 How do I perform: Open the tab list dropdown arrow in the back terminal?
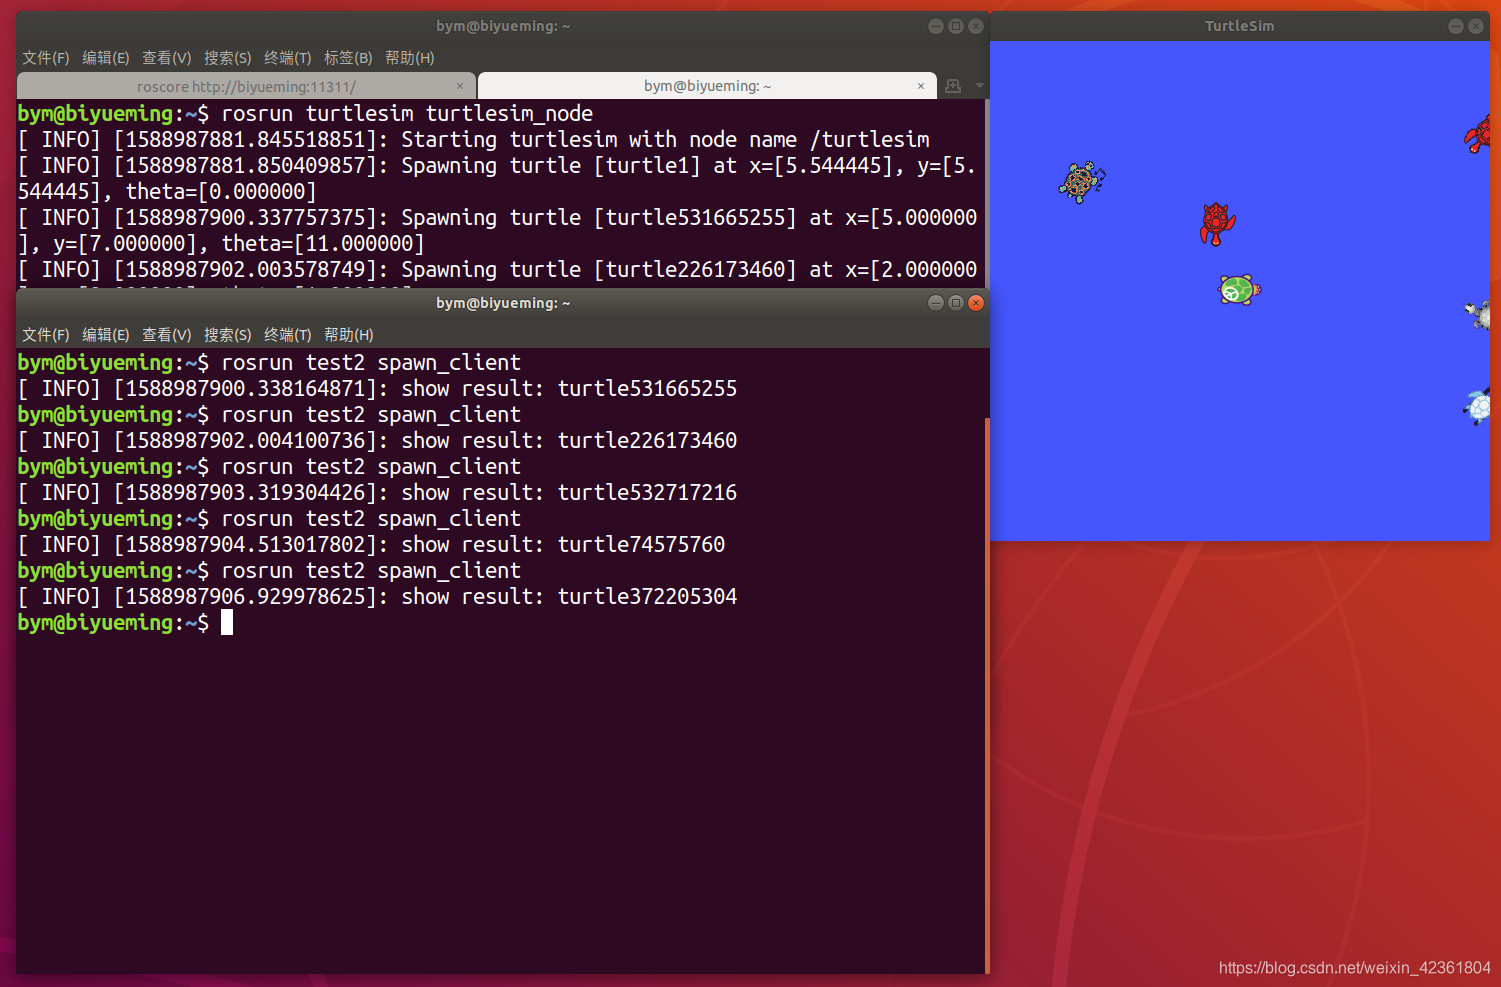(x=979, y=86)
